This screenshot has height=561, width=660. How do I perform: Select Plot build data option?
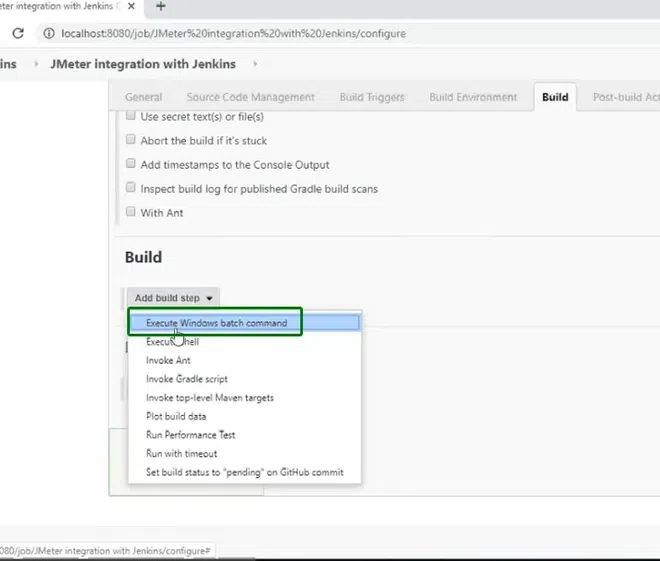(244, 416)
